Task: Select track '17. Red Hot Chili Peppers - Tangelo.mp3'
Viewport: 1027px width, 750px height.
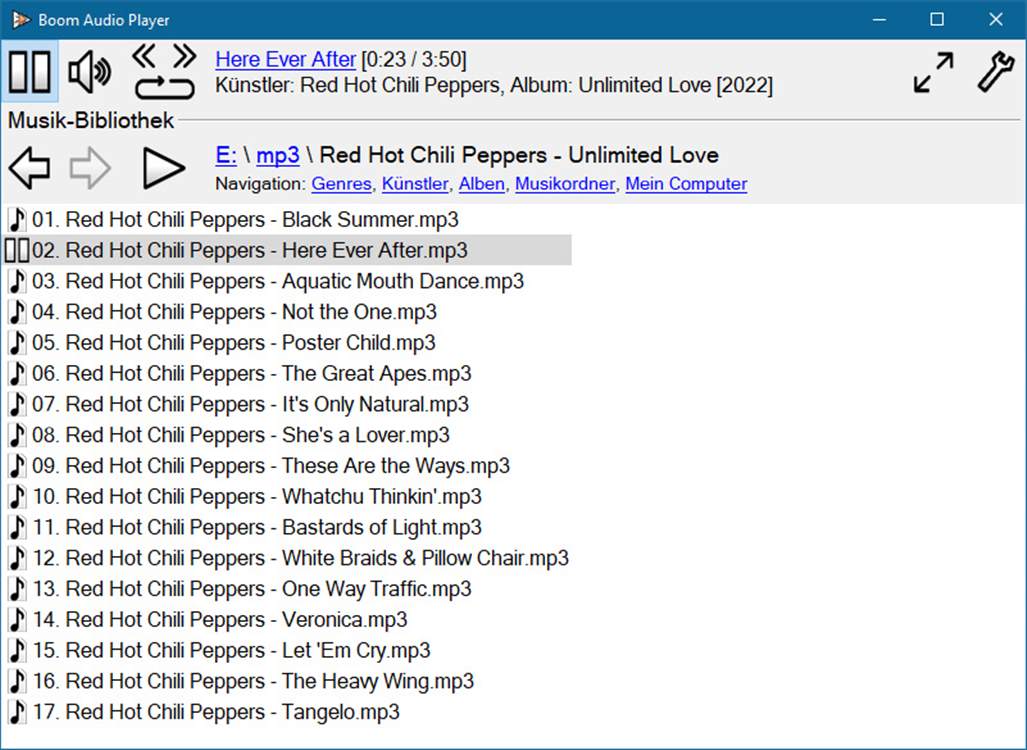Action: point(215,712)
